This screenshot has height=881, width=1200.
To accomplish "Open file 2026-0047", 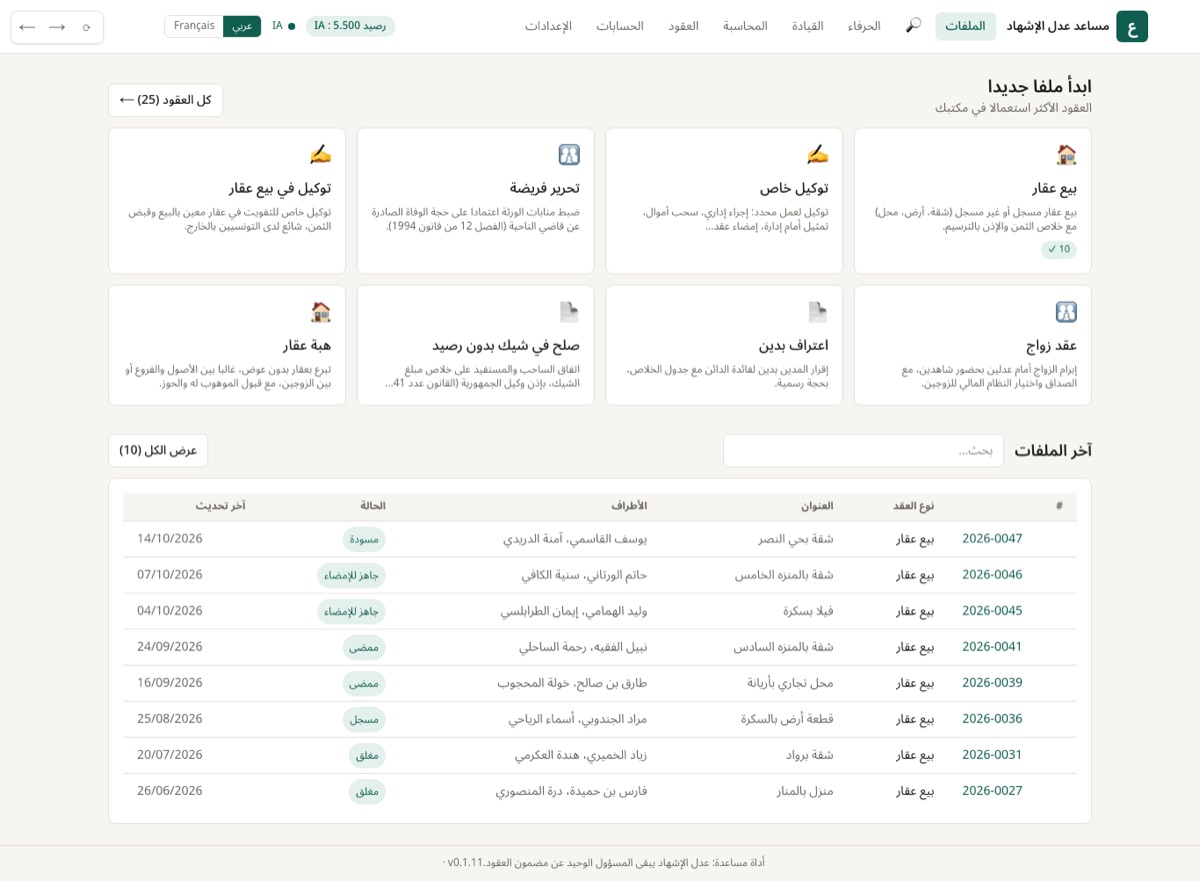I will click(x=992, y=538).
